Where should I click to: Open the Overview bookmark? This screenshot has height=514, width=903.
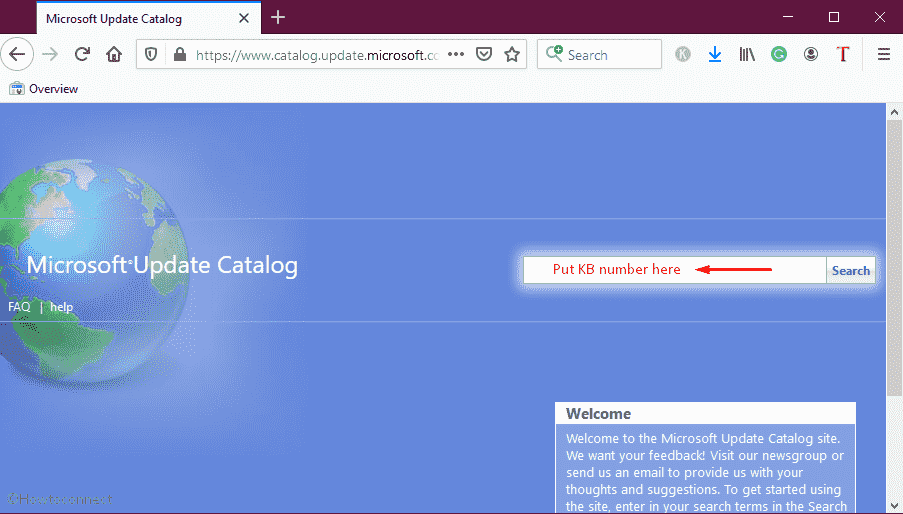tap(44, 89)
